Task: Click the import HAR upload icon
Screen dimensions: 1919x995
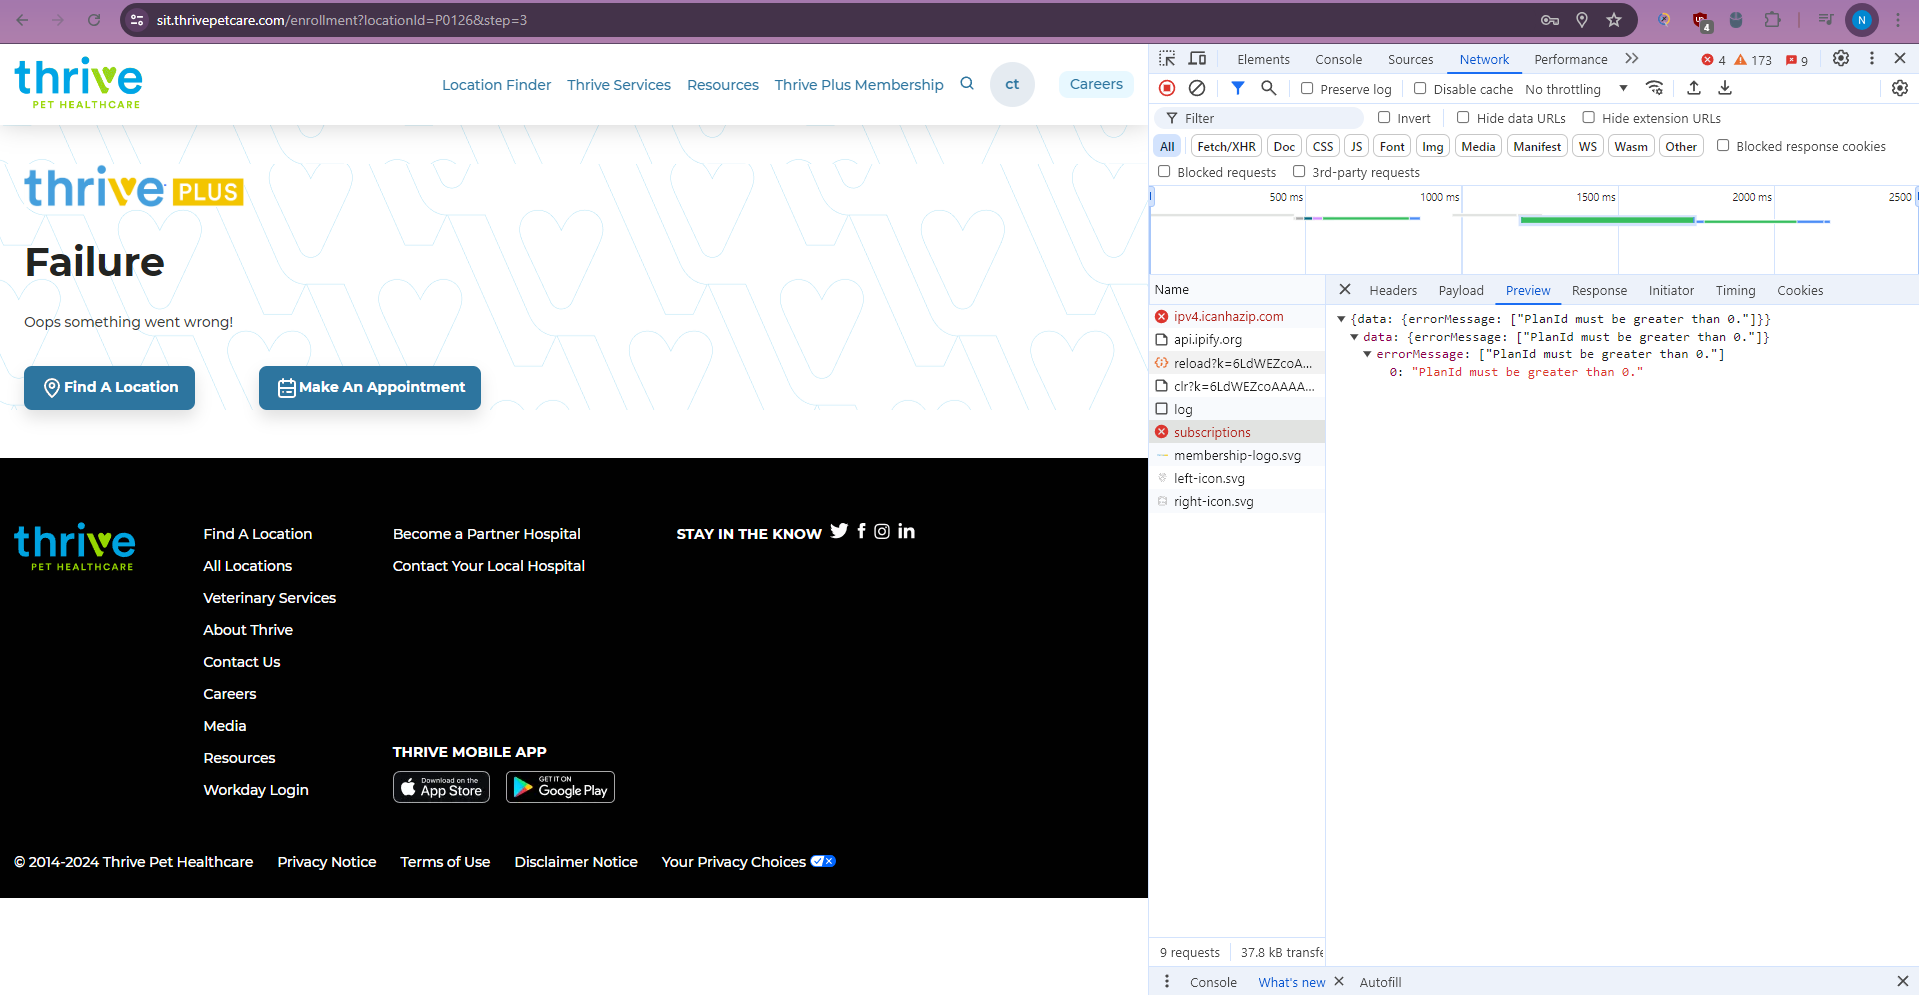Action: coord(1694,88)
